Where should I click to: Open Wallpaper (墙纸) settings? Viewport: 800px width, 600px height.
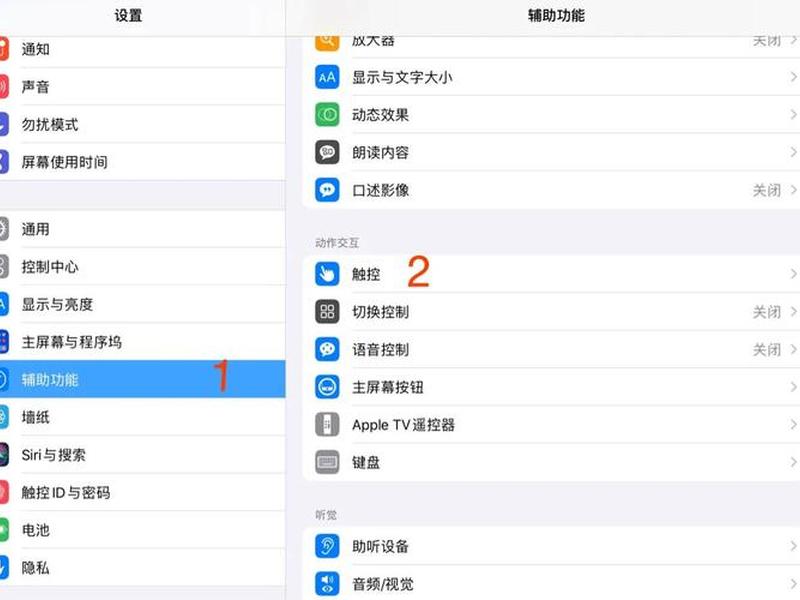pos(142,417)
